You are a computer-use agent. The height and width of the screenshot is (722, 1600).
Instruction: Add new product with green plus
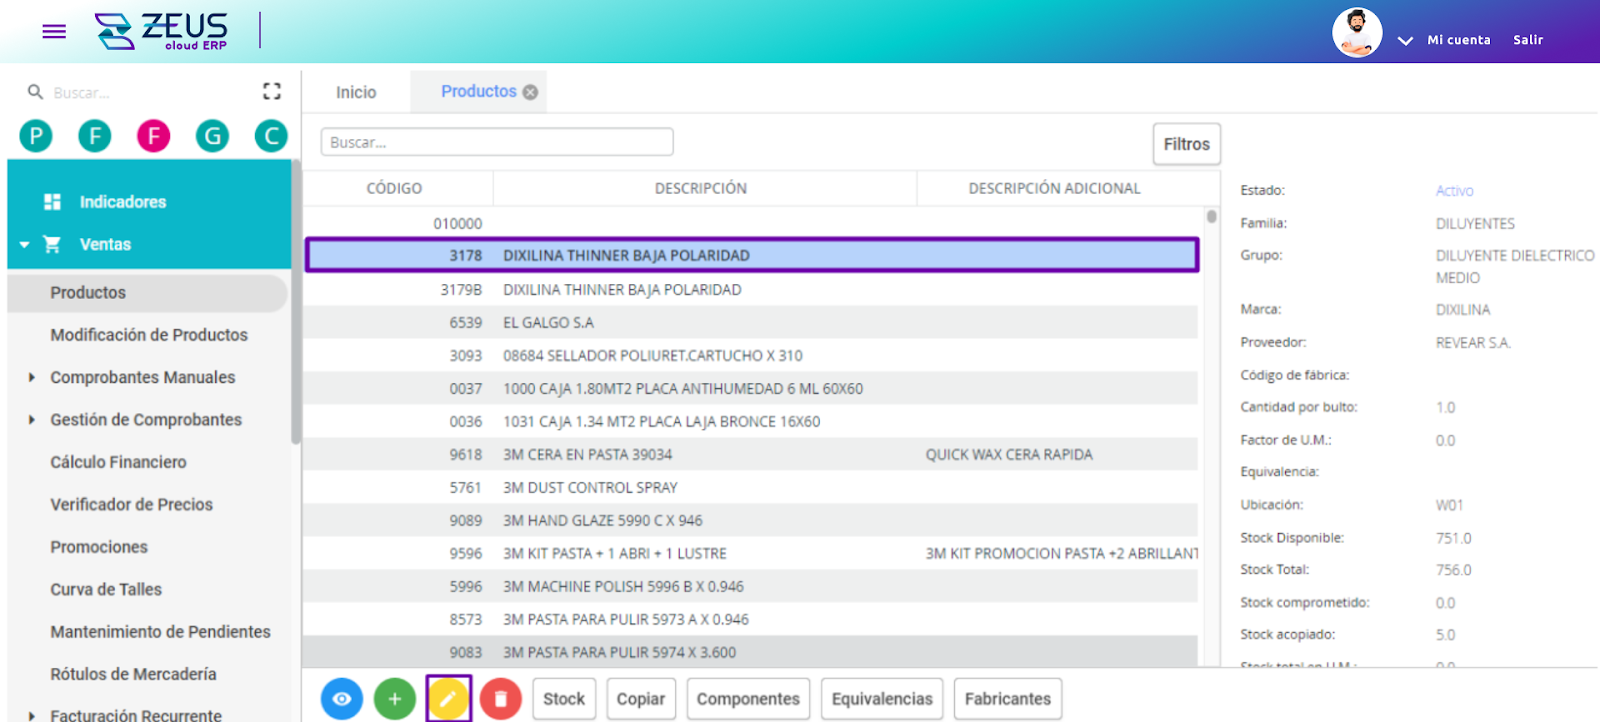tap(395, 699)
